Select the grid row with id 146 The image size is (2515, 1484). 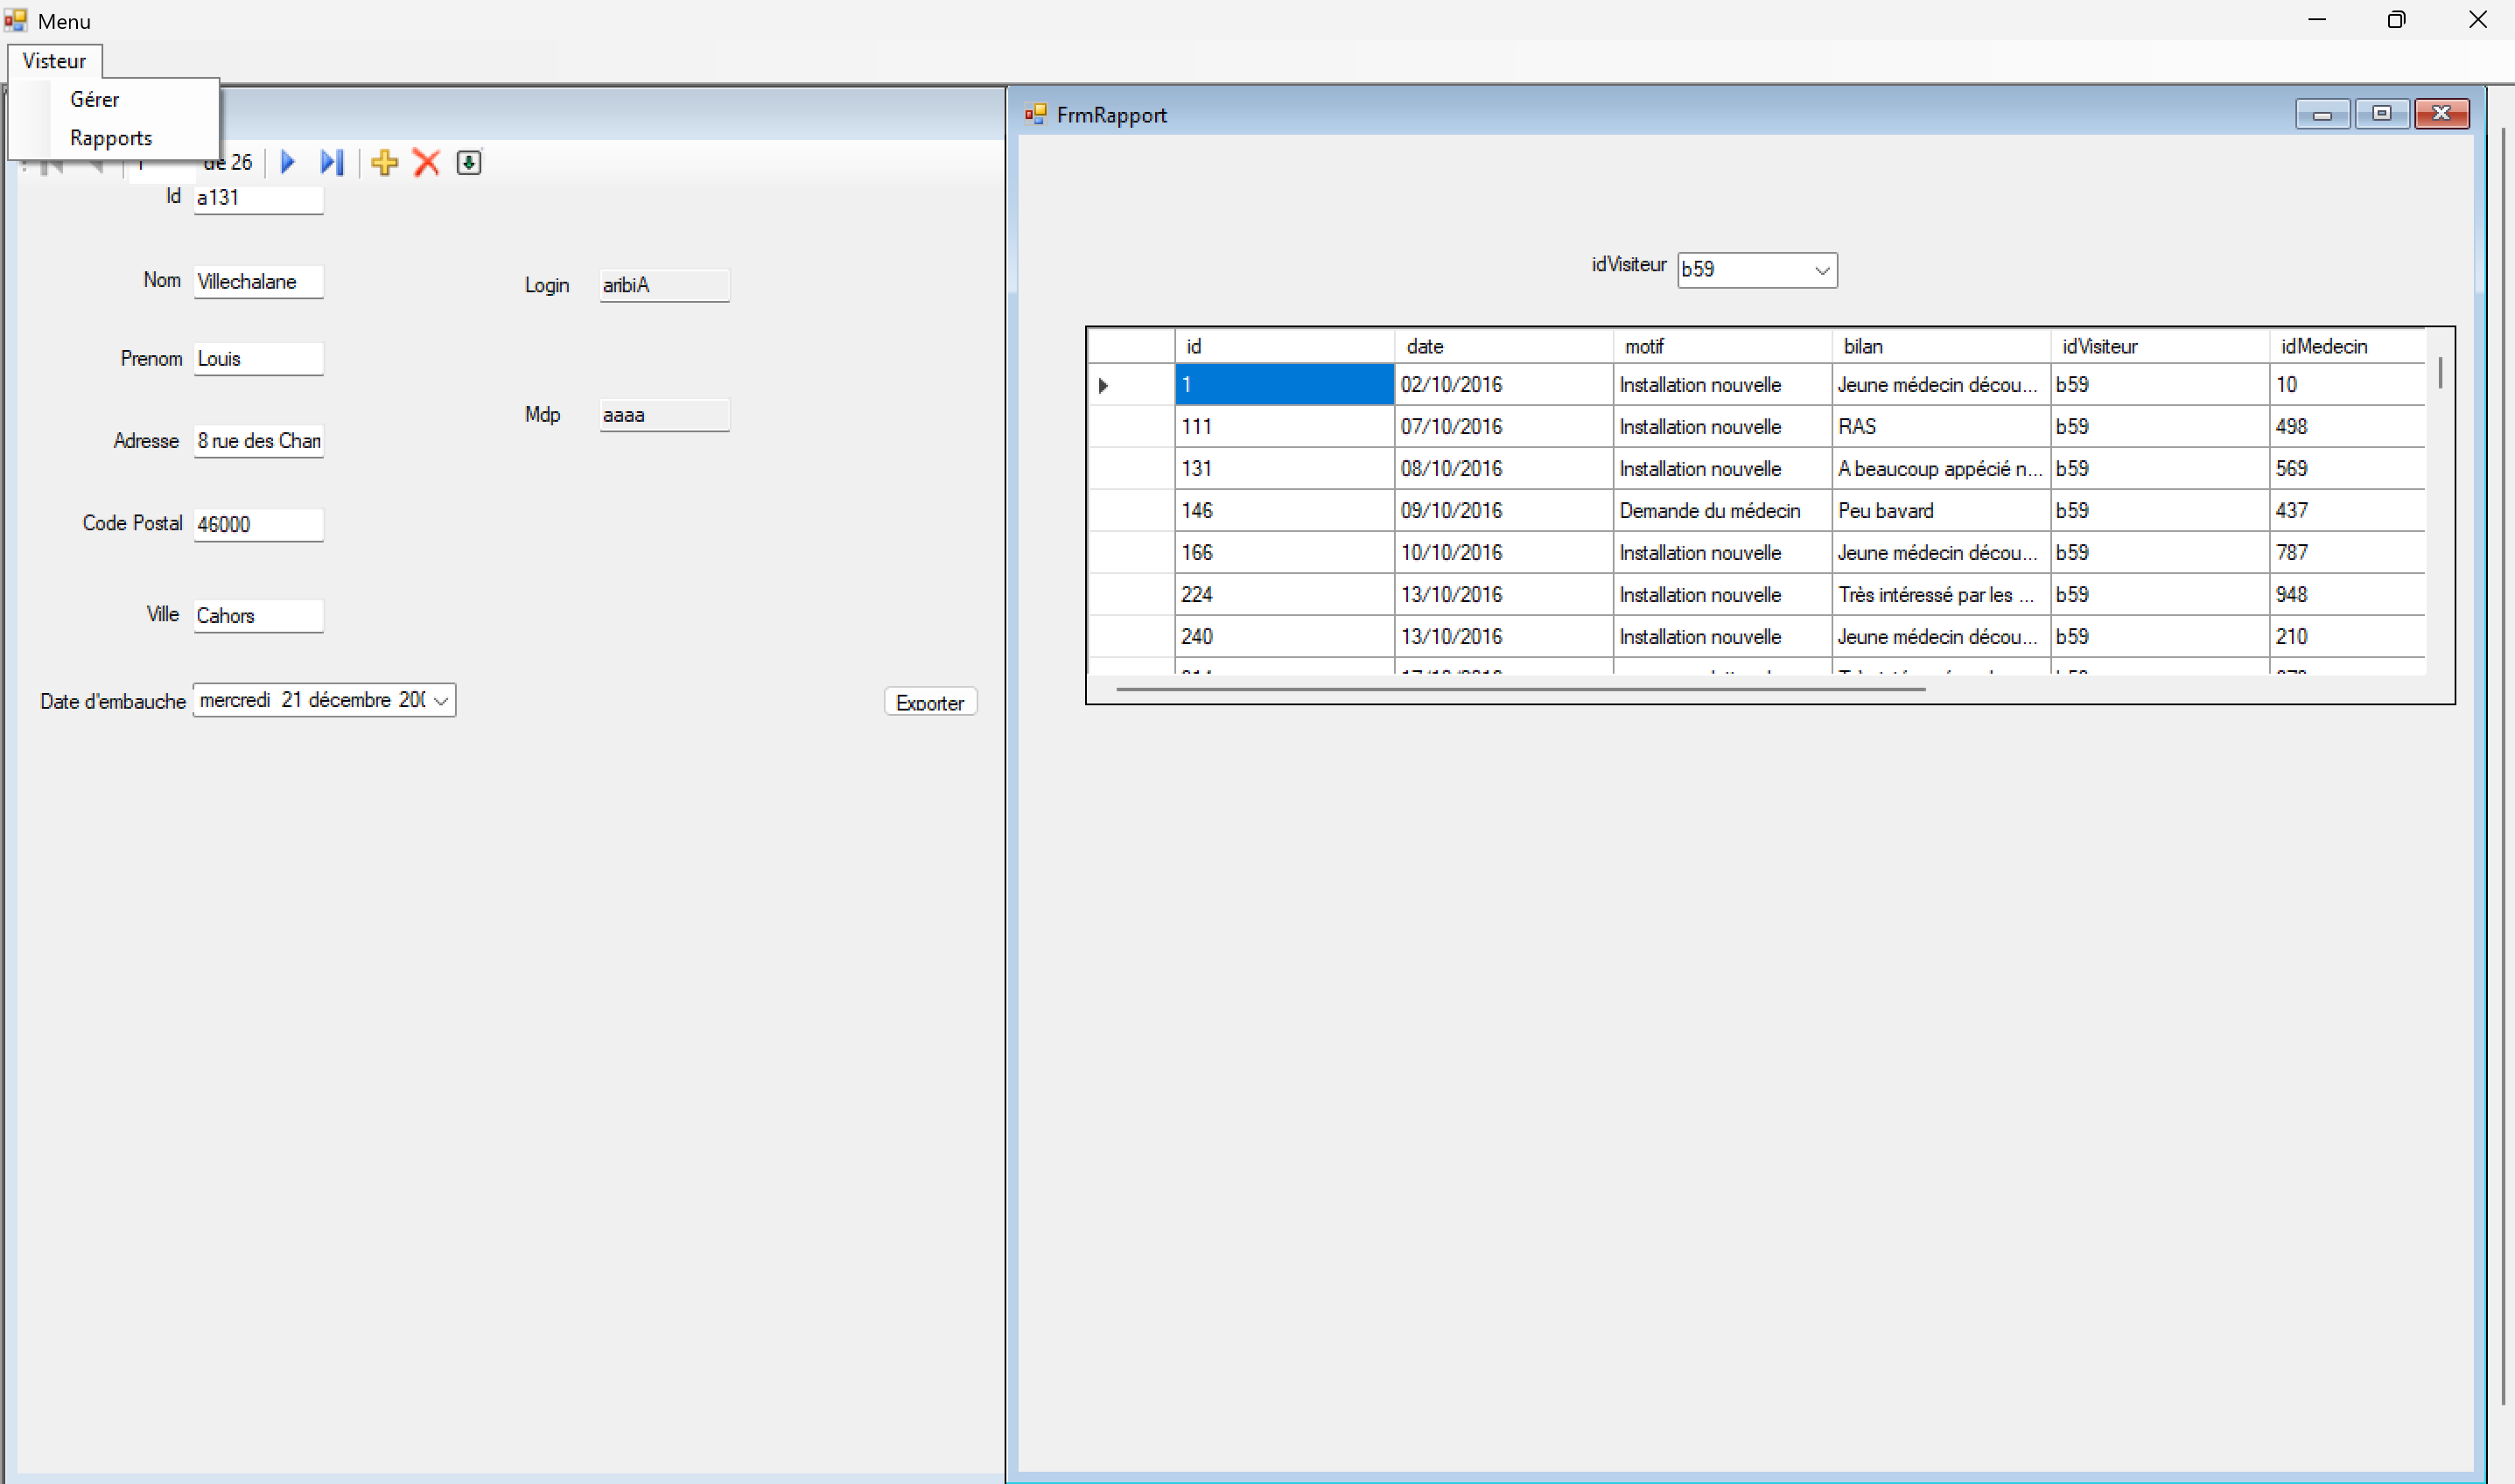click(x=1284, y=511)
